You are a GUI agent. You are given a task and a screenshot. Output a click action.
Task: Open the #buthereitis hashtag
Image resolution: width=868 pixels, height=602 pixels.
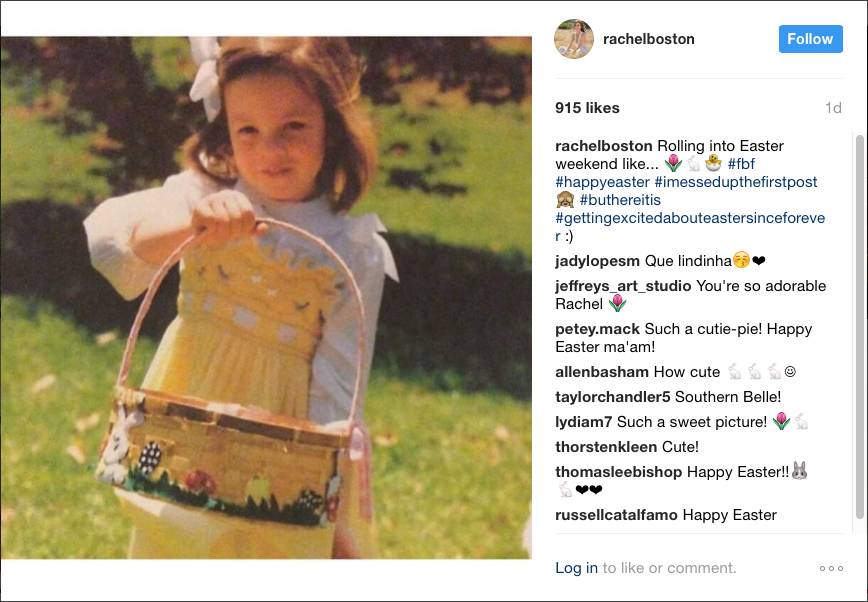pyautogui.click(x=620, y=200)
